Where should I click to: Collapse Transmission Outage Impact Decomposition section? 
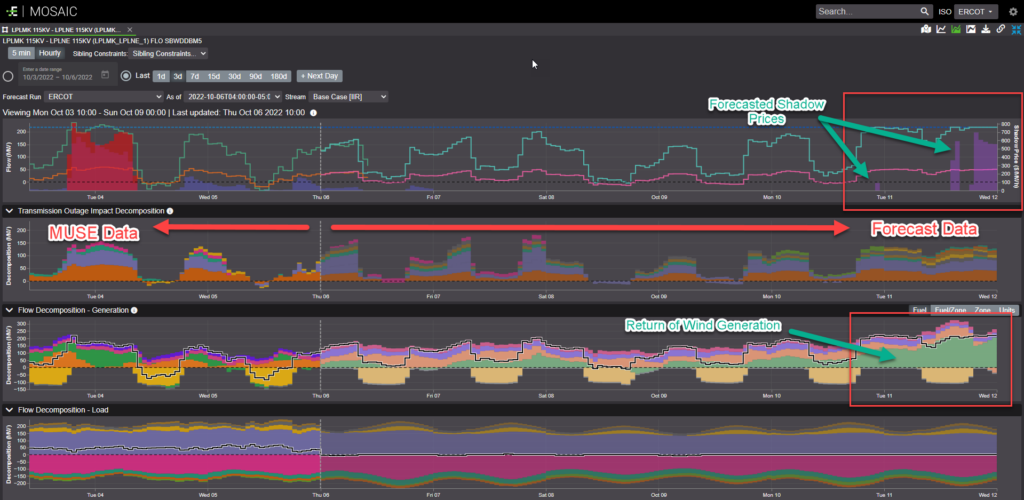9,211
